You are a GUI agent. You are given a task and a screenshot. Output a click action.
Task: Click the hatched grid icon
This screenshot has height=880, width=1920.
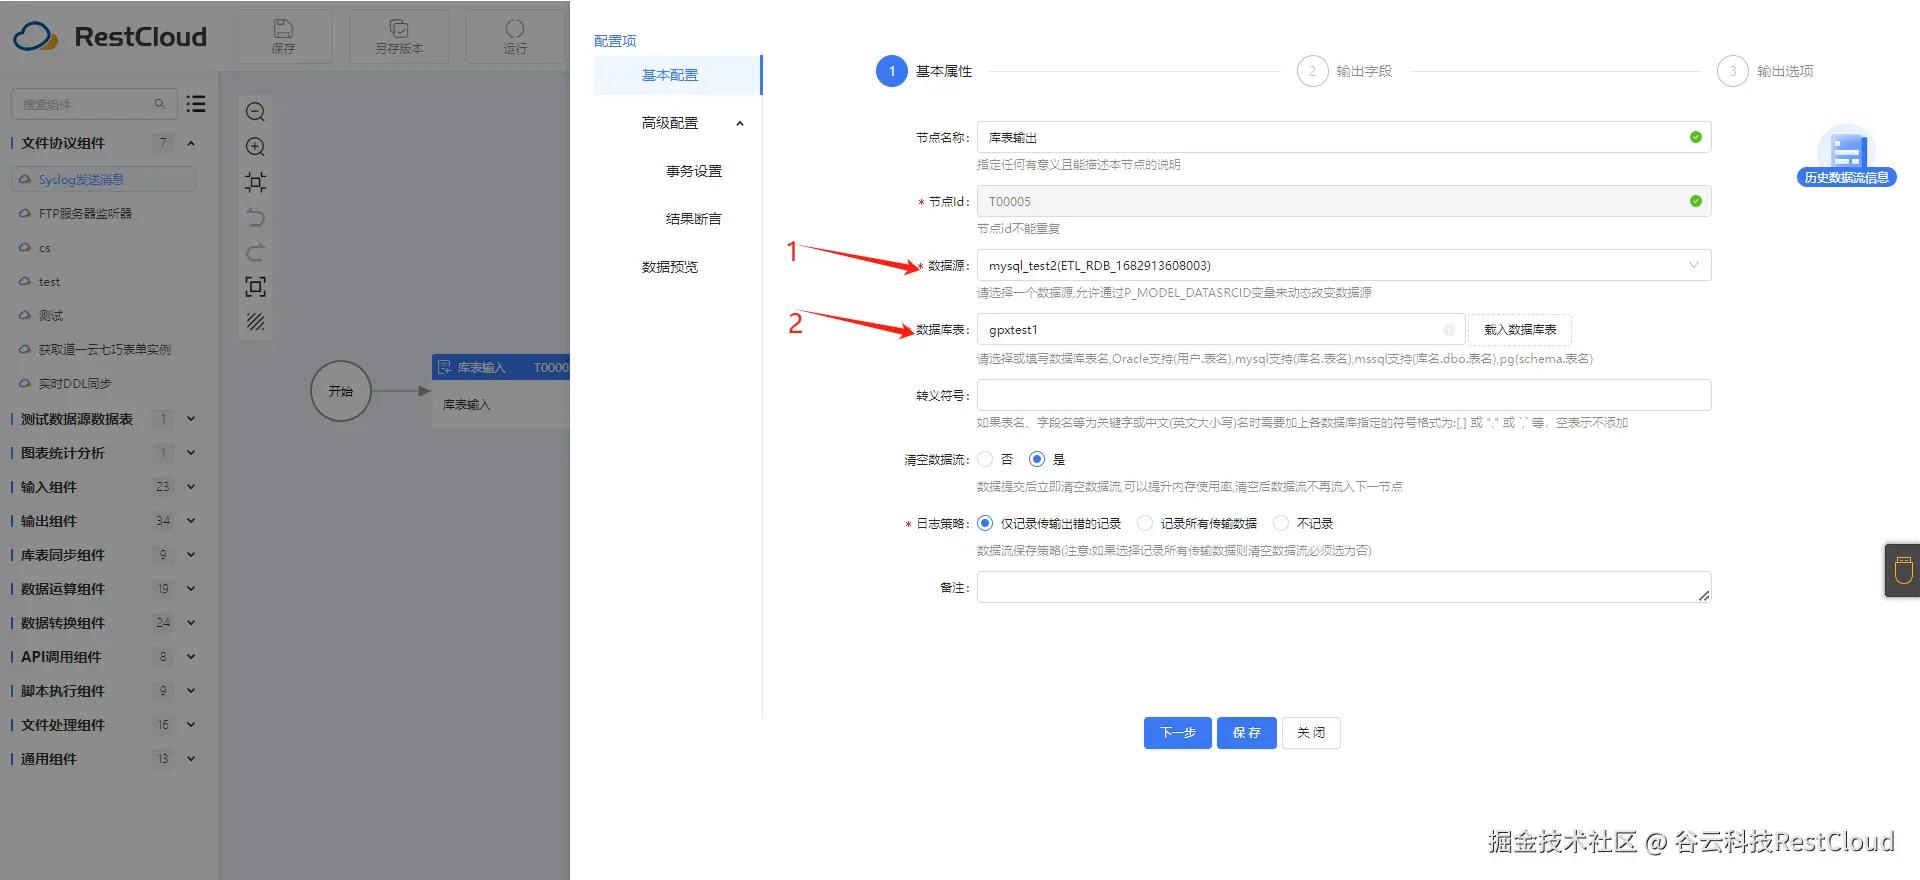pos(256,322)
